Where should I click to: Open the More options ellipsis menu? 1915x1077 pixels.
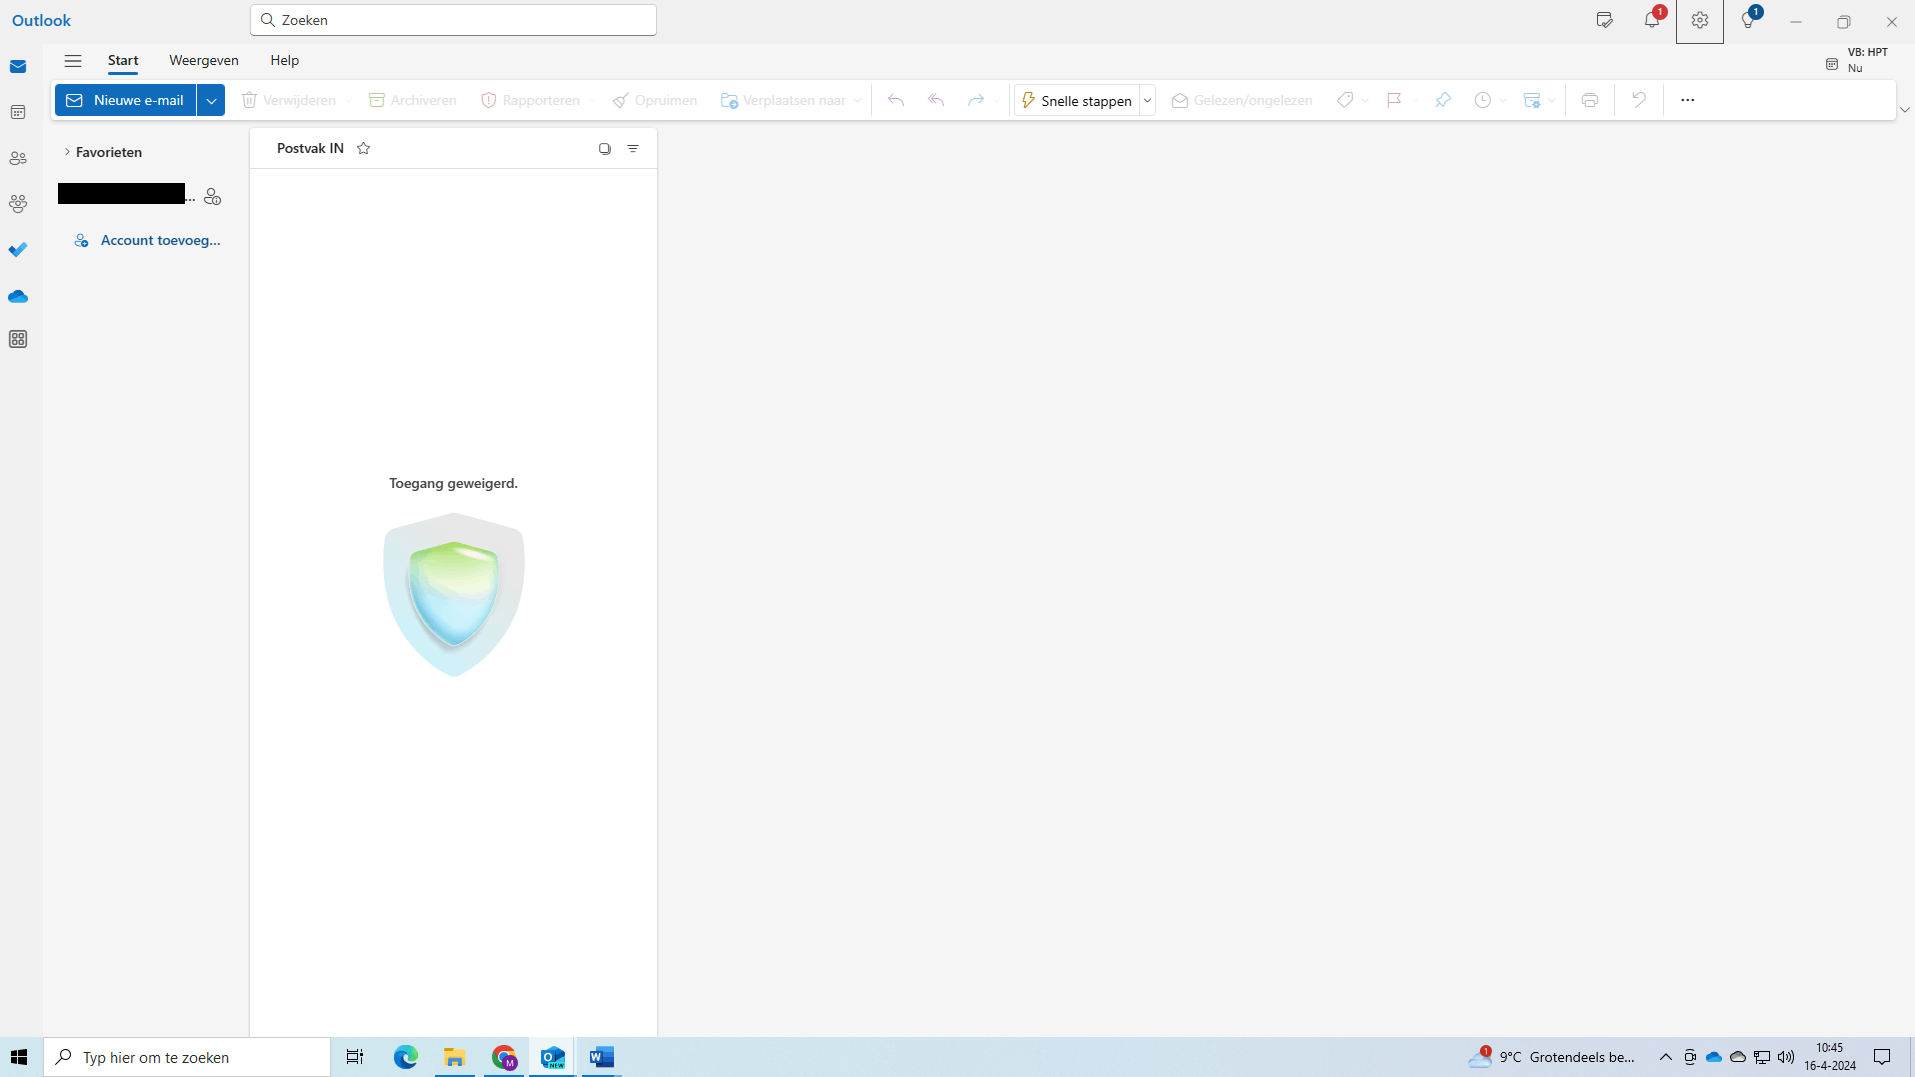tap(1688, 100)
